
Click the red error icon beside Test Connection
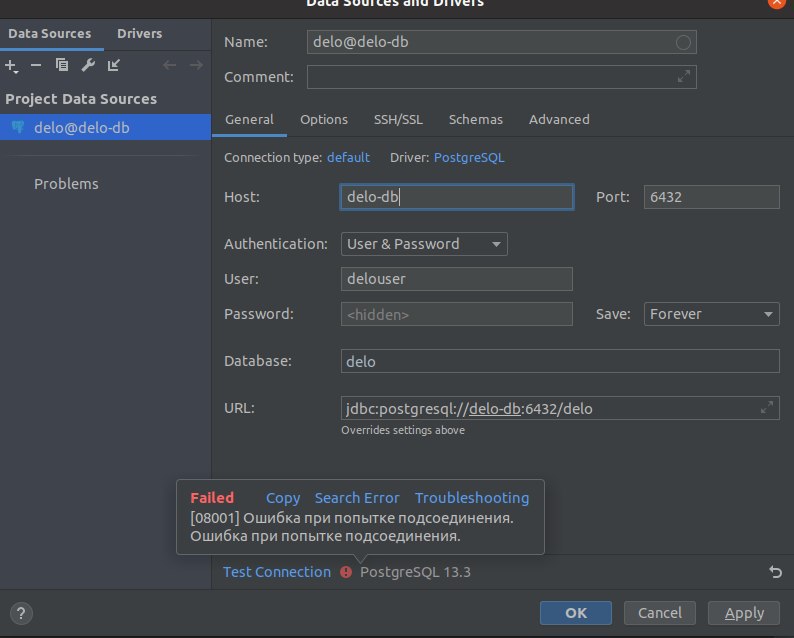tap(346, 572)
